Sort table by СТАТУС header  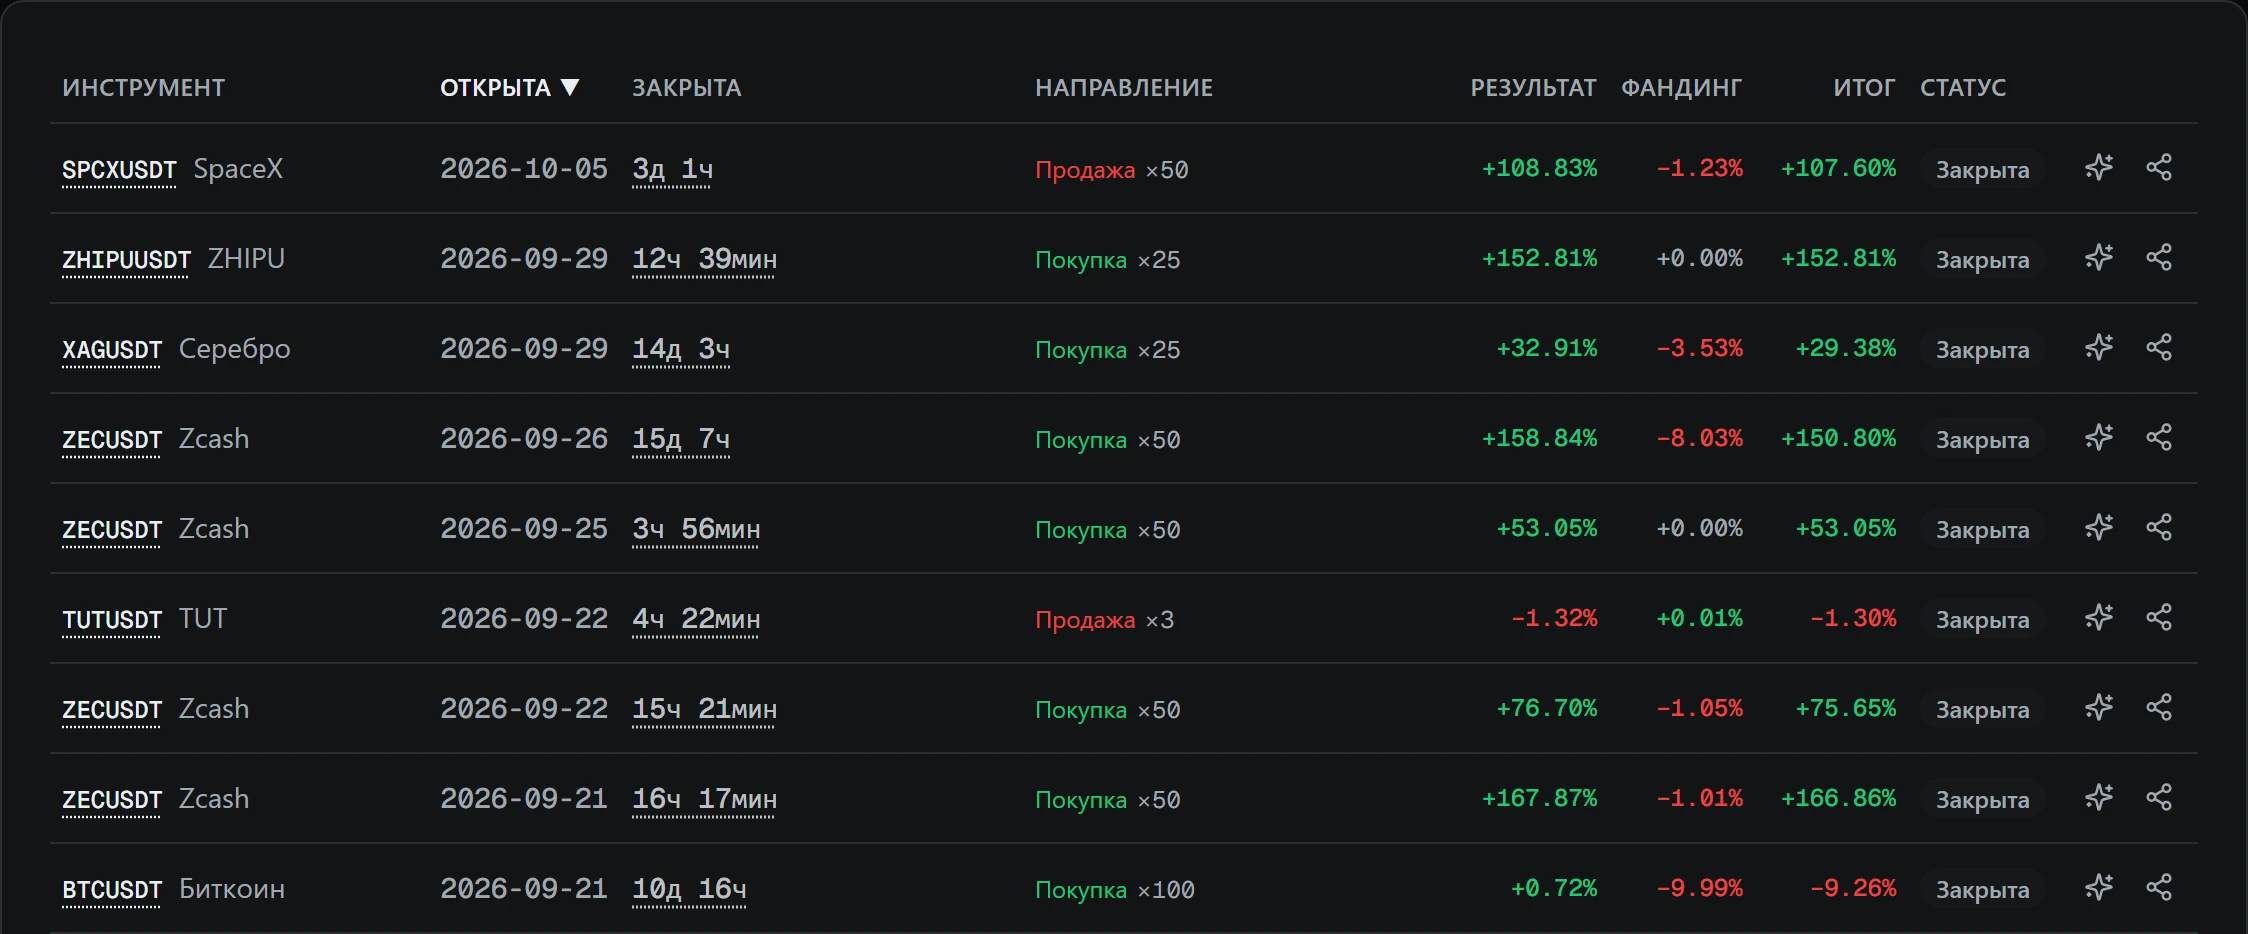[1963, 88]
